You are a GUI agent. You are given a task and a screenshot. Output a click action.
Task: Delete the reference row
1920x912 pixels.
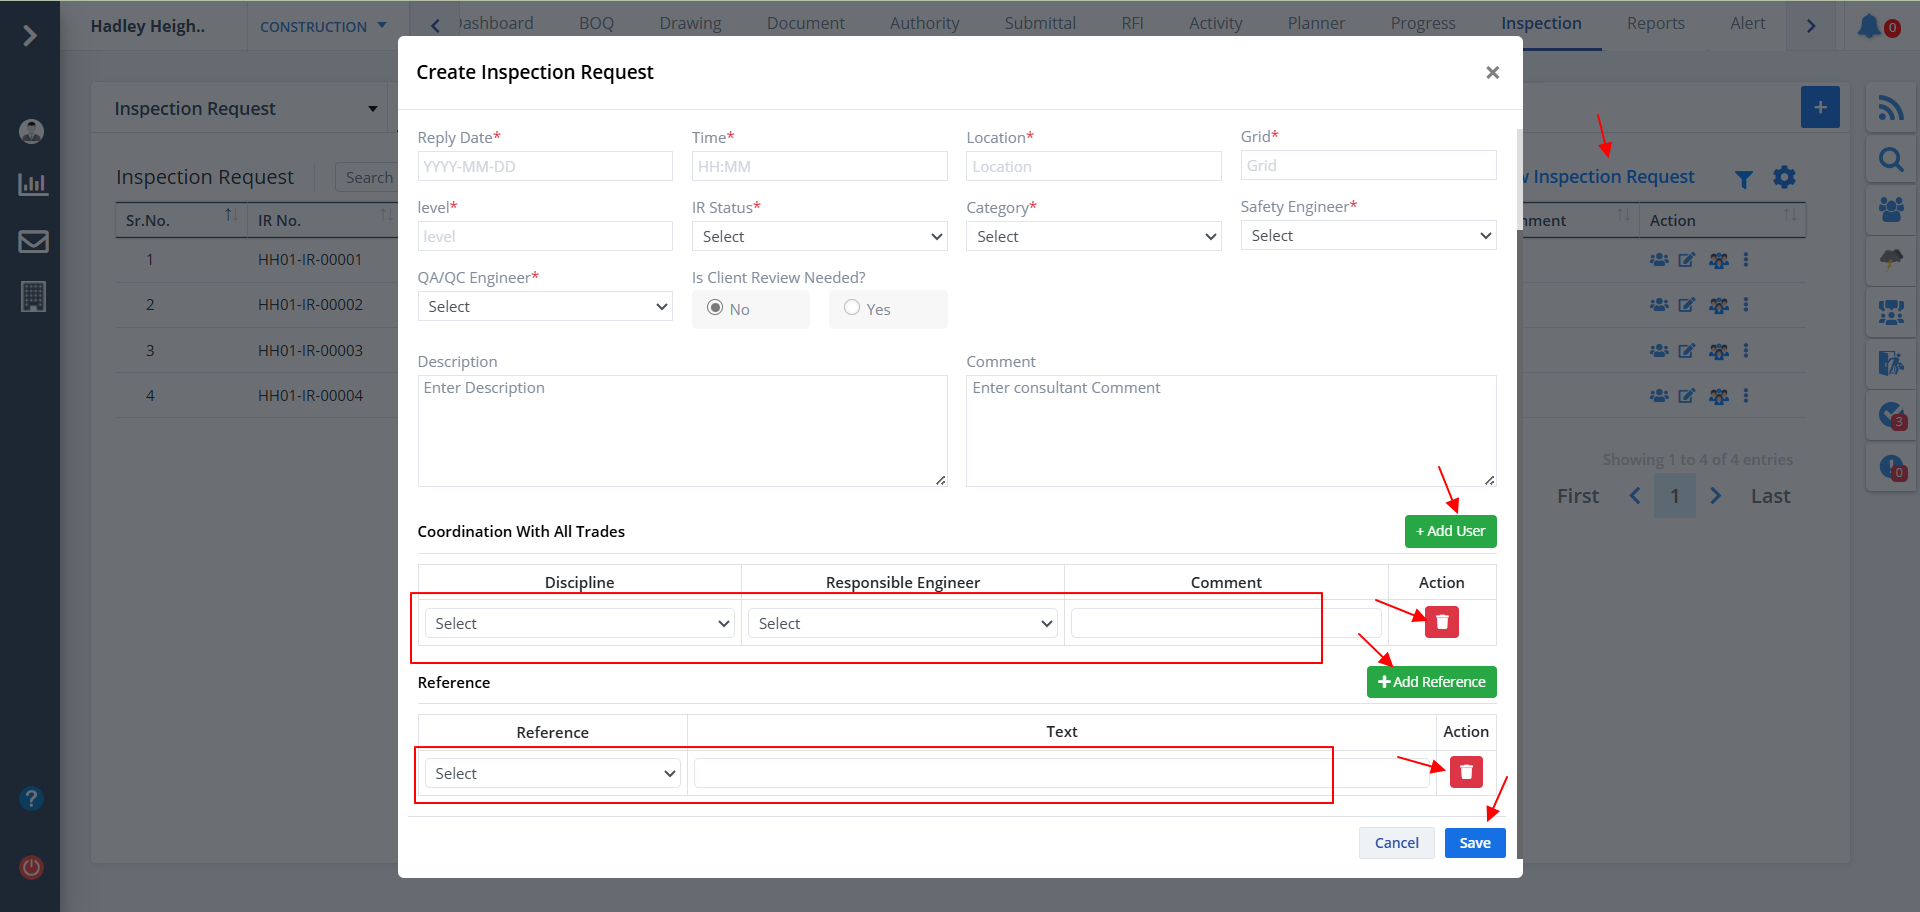click(1465, 772)
